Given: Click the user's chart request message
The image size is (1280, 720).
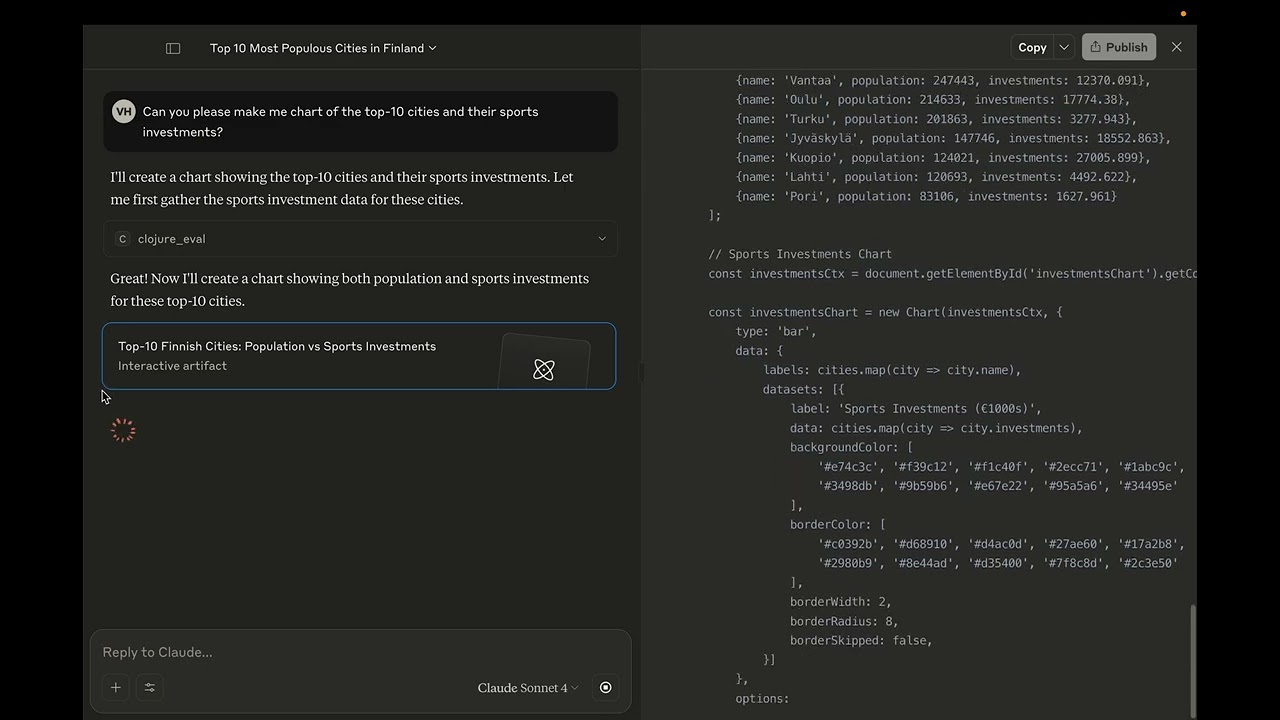Looking at the screenshot, I should click(x=360, y=122).
